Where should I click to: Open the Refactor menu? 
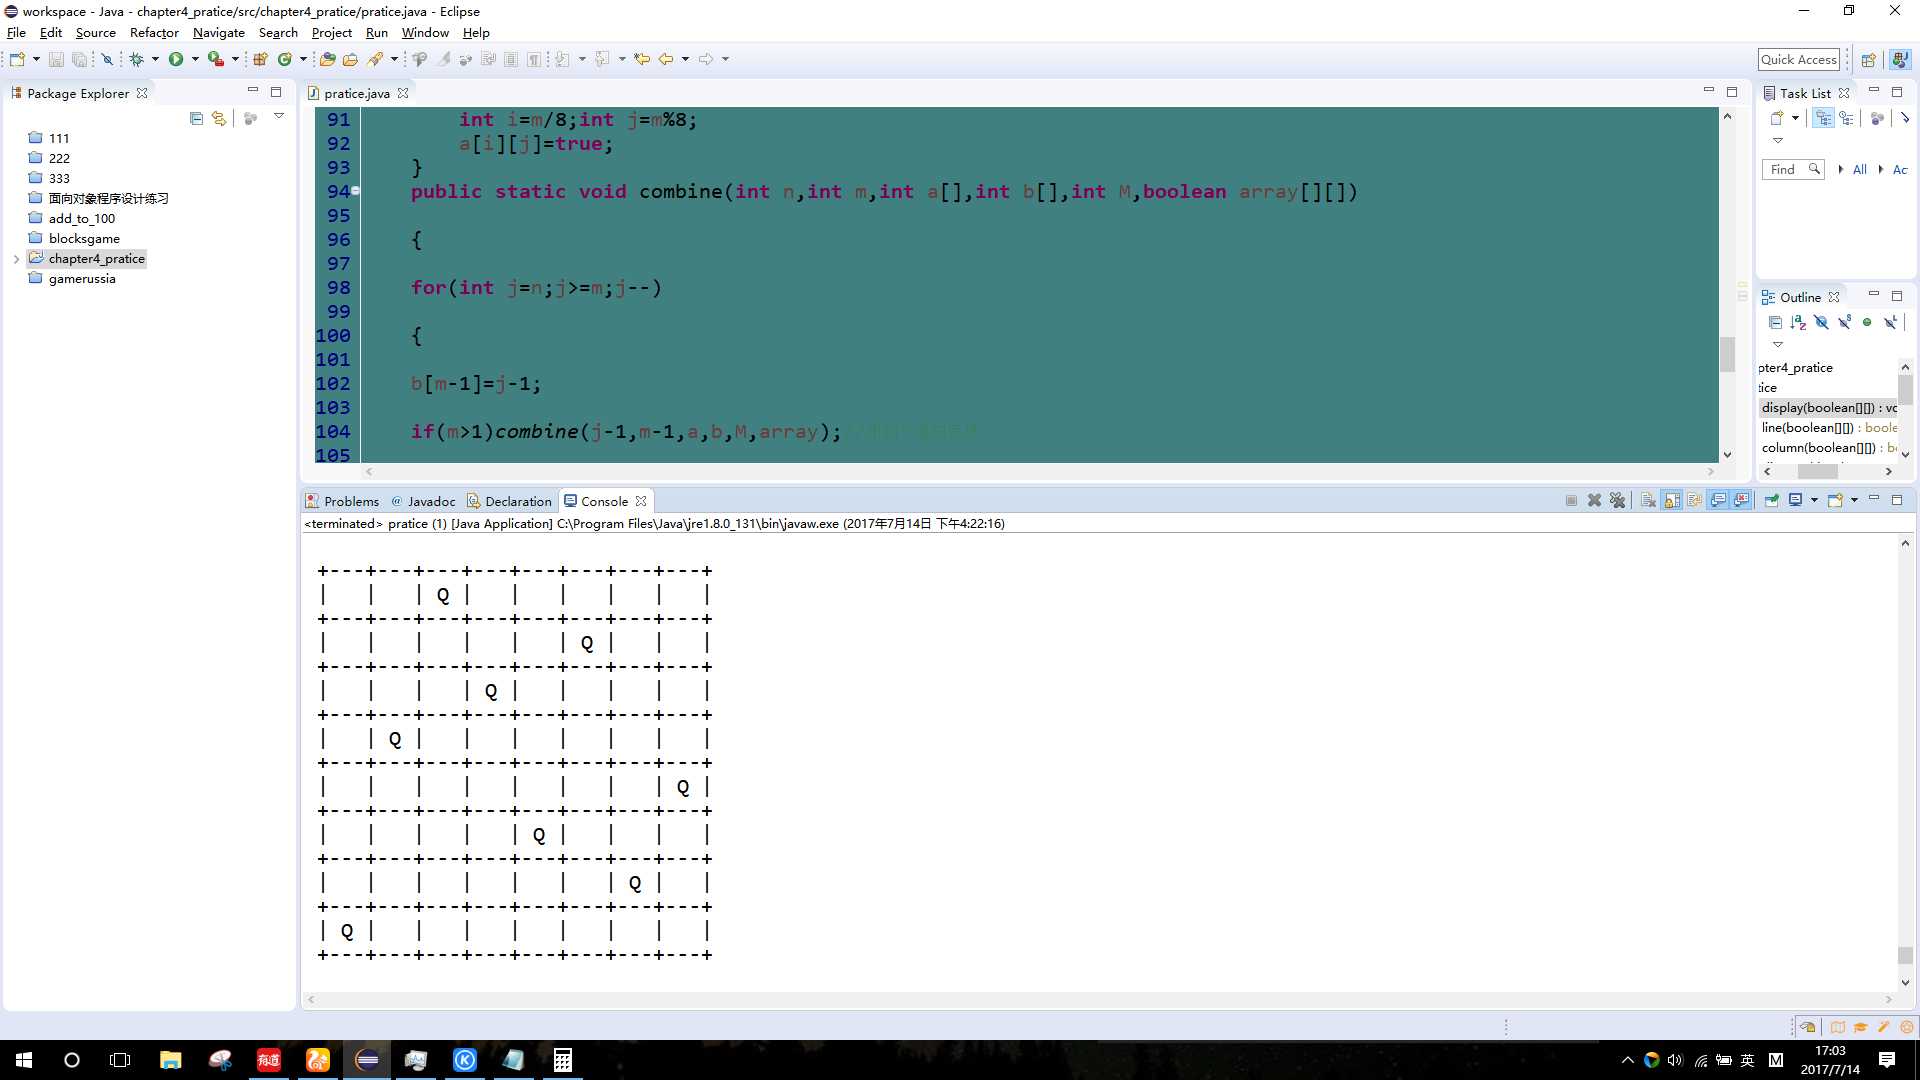coord(154,33)
